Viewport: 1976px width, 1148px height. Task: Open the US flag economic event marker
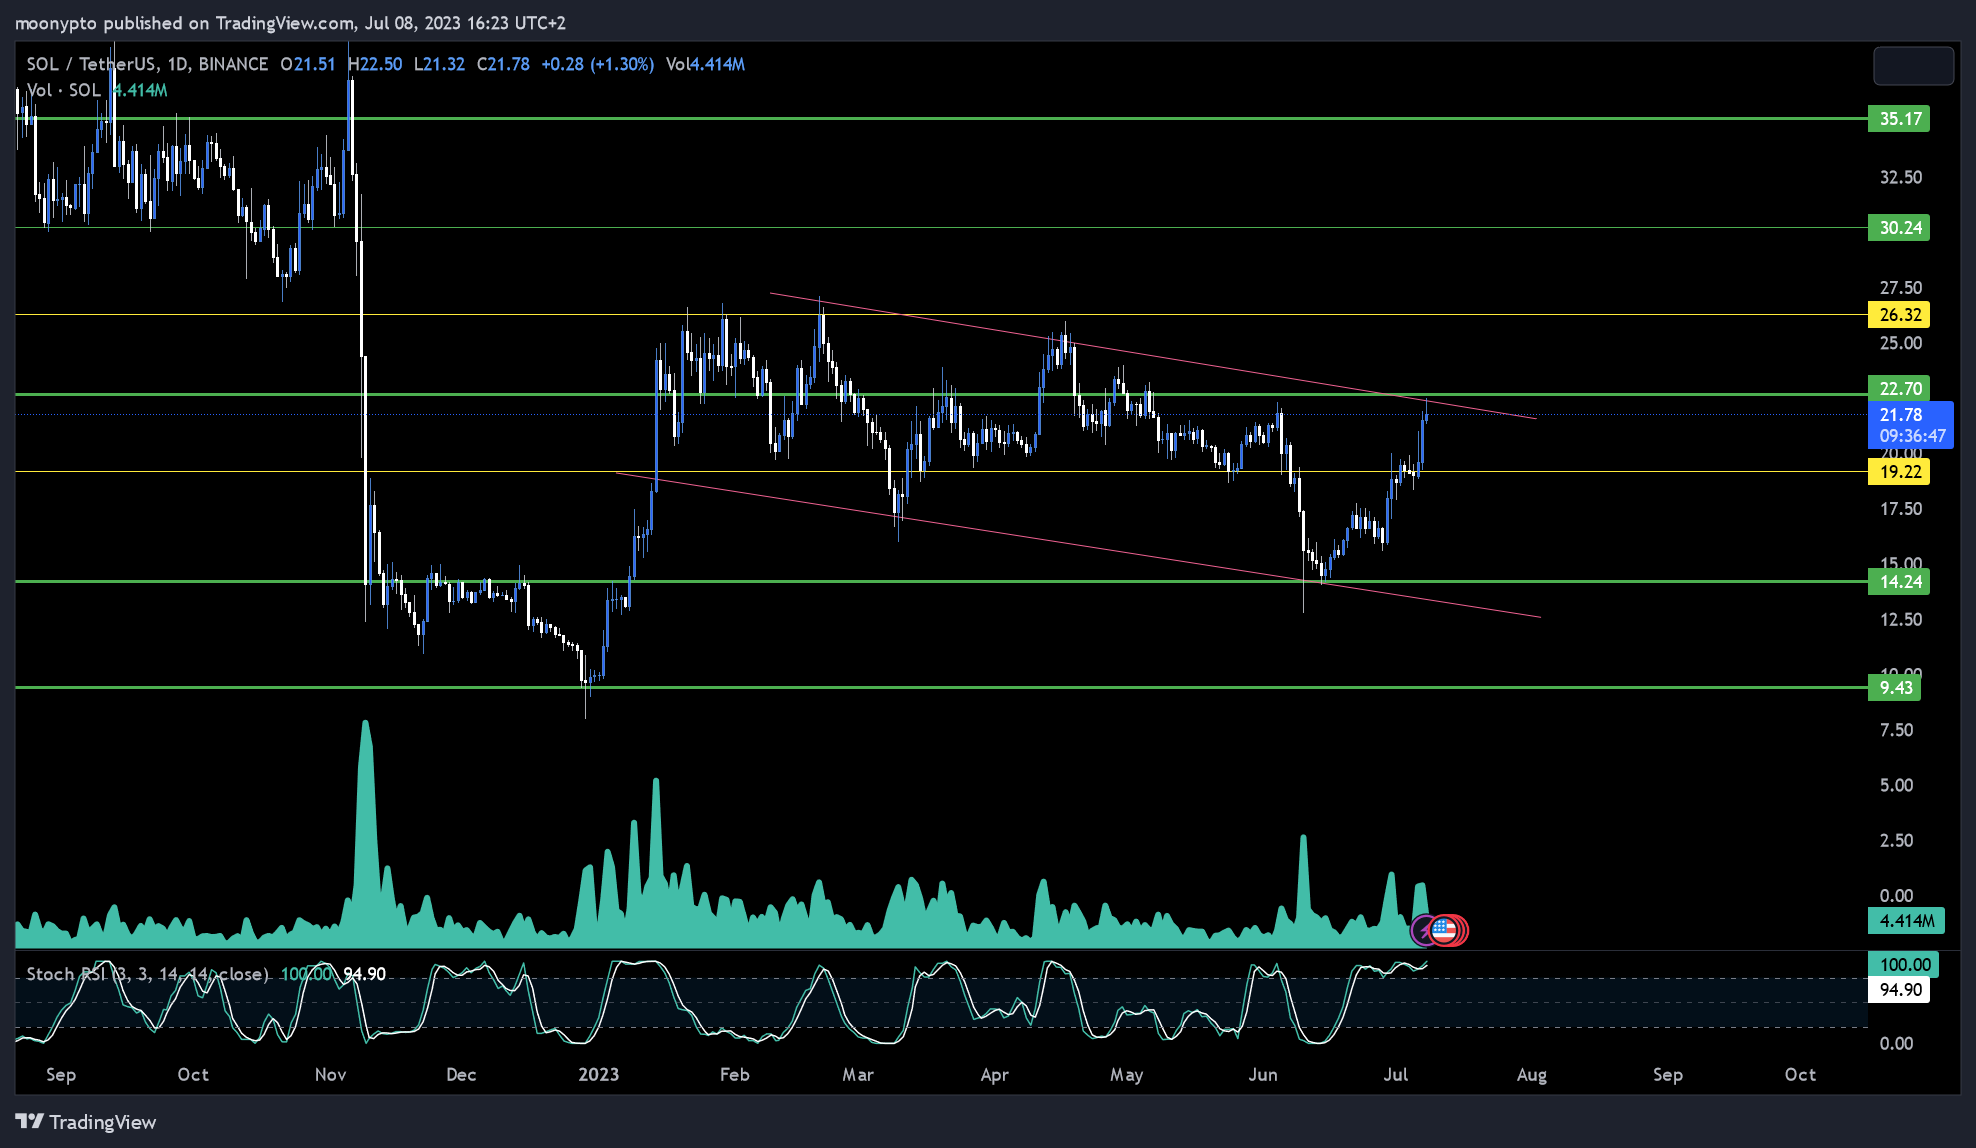[1443, 930]
